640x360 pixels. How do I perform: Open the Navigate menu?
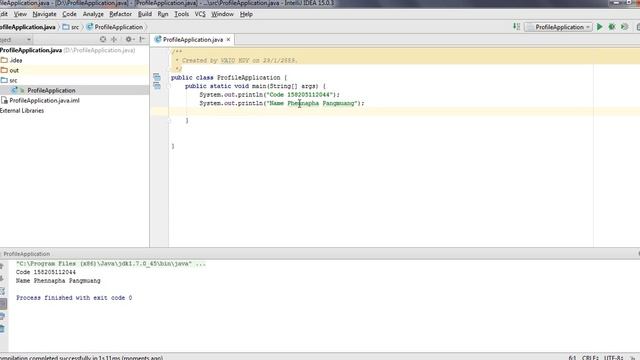click(44, 14)
